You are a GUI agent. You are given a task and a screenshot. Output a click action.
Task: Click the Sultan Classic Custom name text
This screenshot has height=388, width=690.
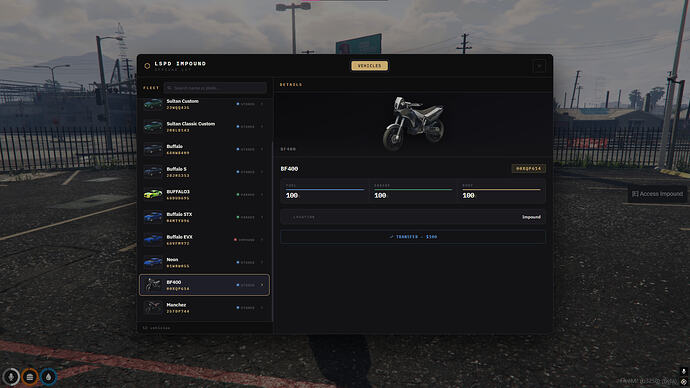[x=191, y=124]
